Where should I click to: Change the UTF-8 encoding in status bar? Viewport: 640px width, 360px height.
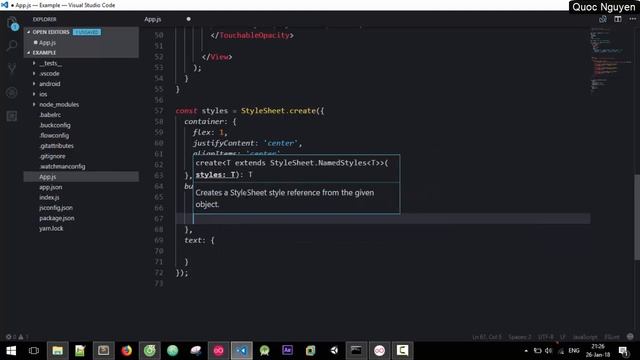tap(545, 337)
